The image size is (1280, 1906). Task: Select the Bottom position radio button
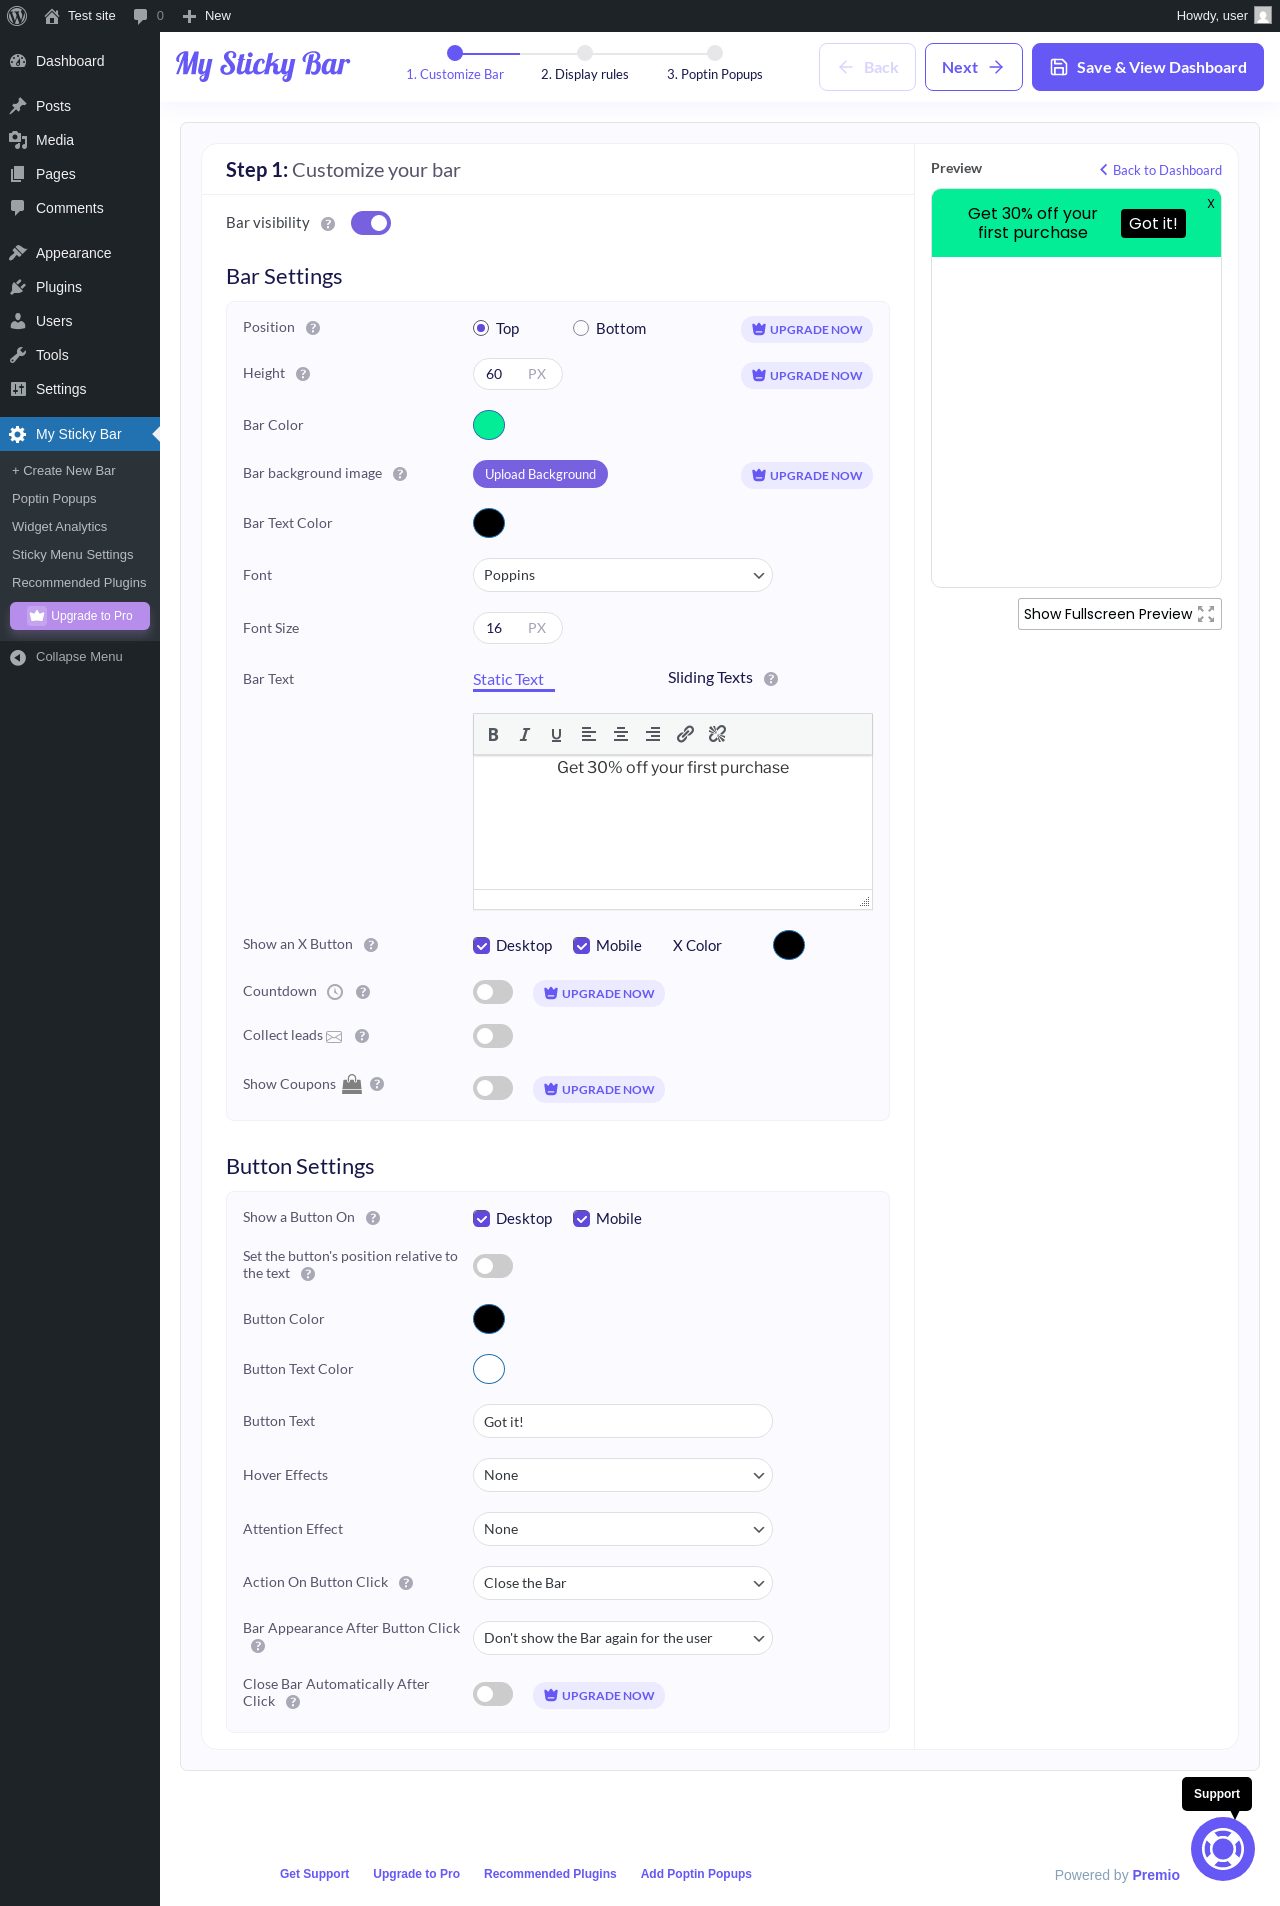tap(581, 328)
